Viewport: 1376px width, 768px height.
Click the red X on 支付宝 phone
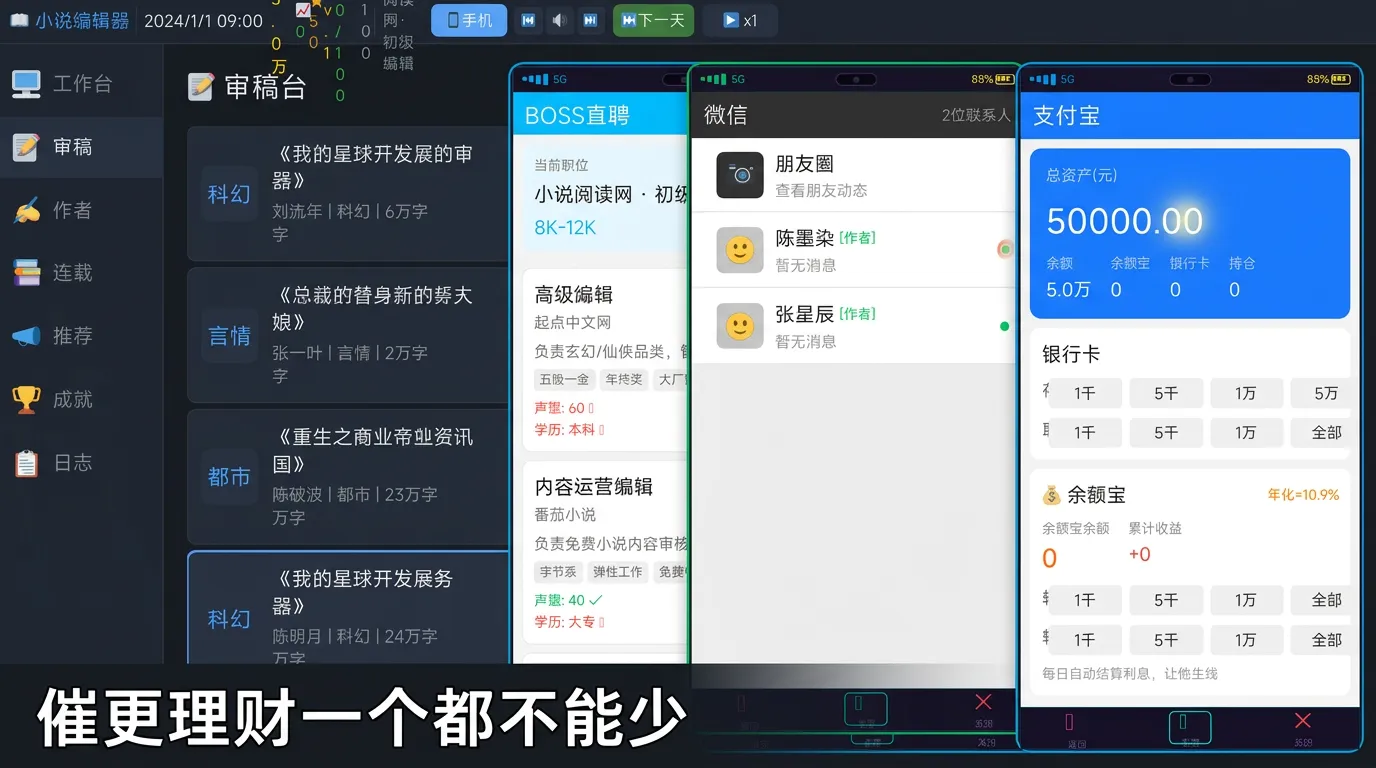tap(1303, 721)
